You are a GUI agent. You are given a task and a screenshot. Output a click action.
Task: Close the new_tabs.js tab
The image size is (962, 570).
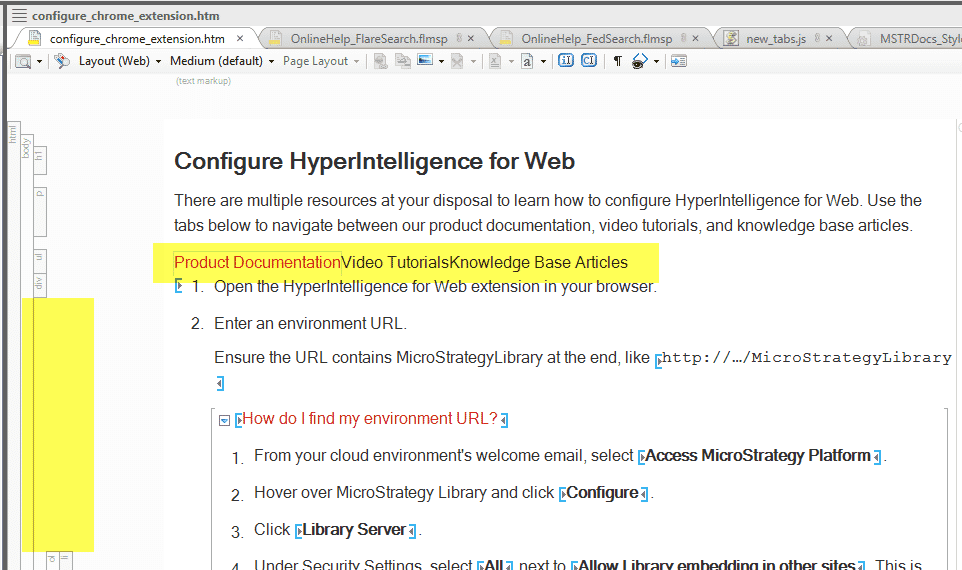pos(829,38)
